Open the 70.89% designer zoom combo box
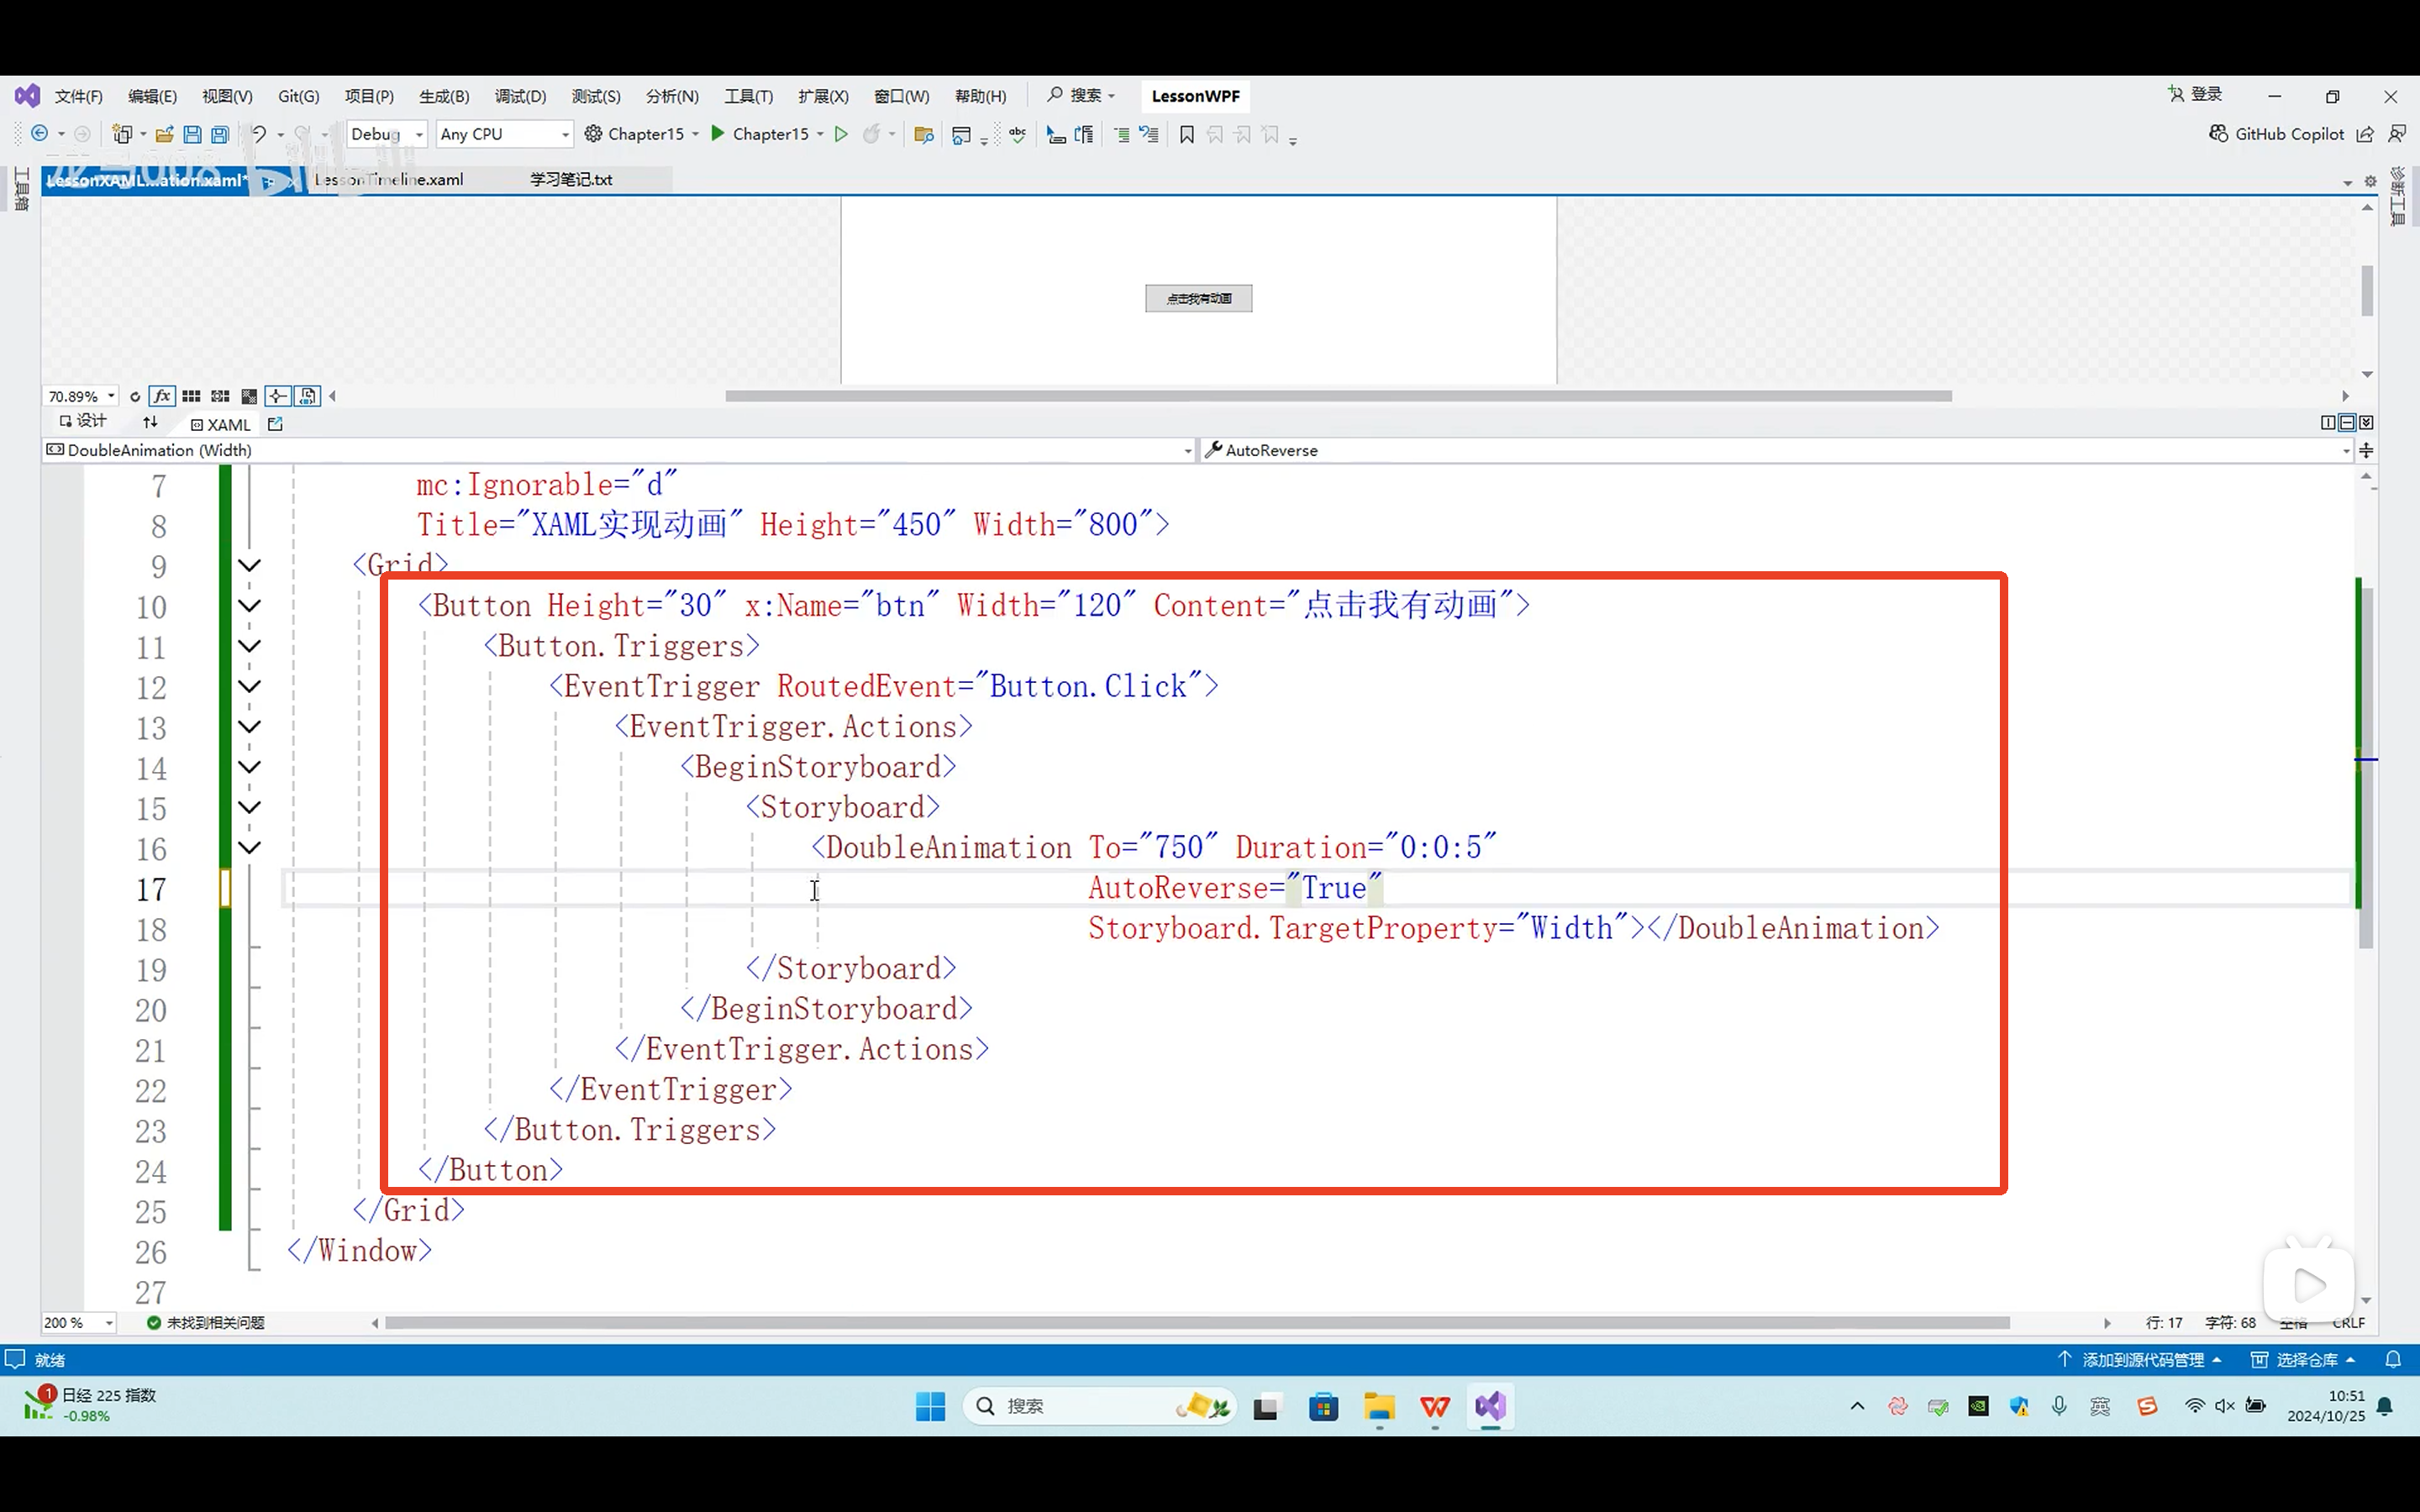 pyautogui.click(x=81, y=396)
